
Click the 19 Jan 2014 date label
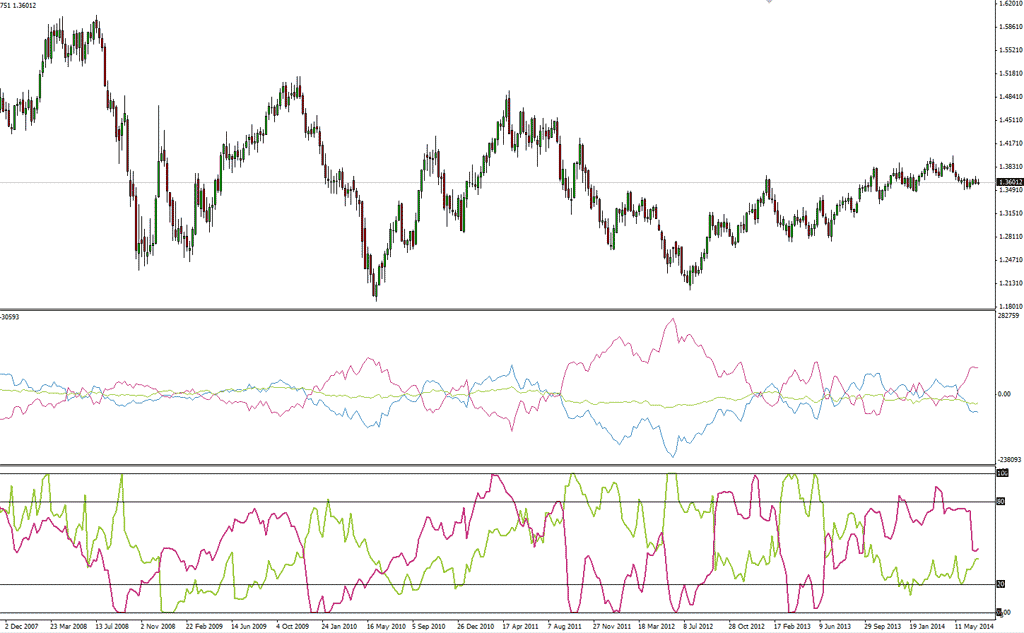coord(927,626)
